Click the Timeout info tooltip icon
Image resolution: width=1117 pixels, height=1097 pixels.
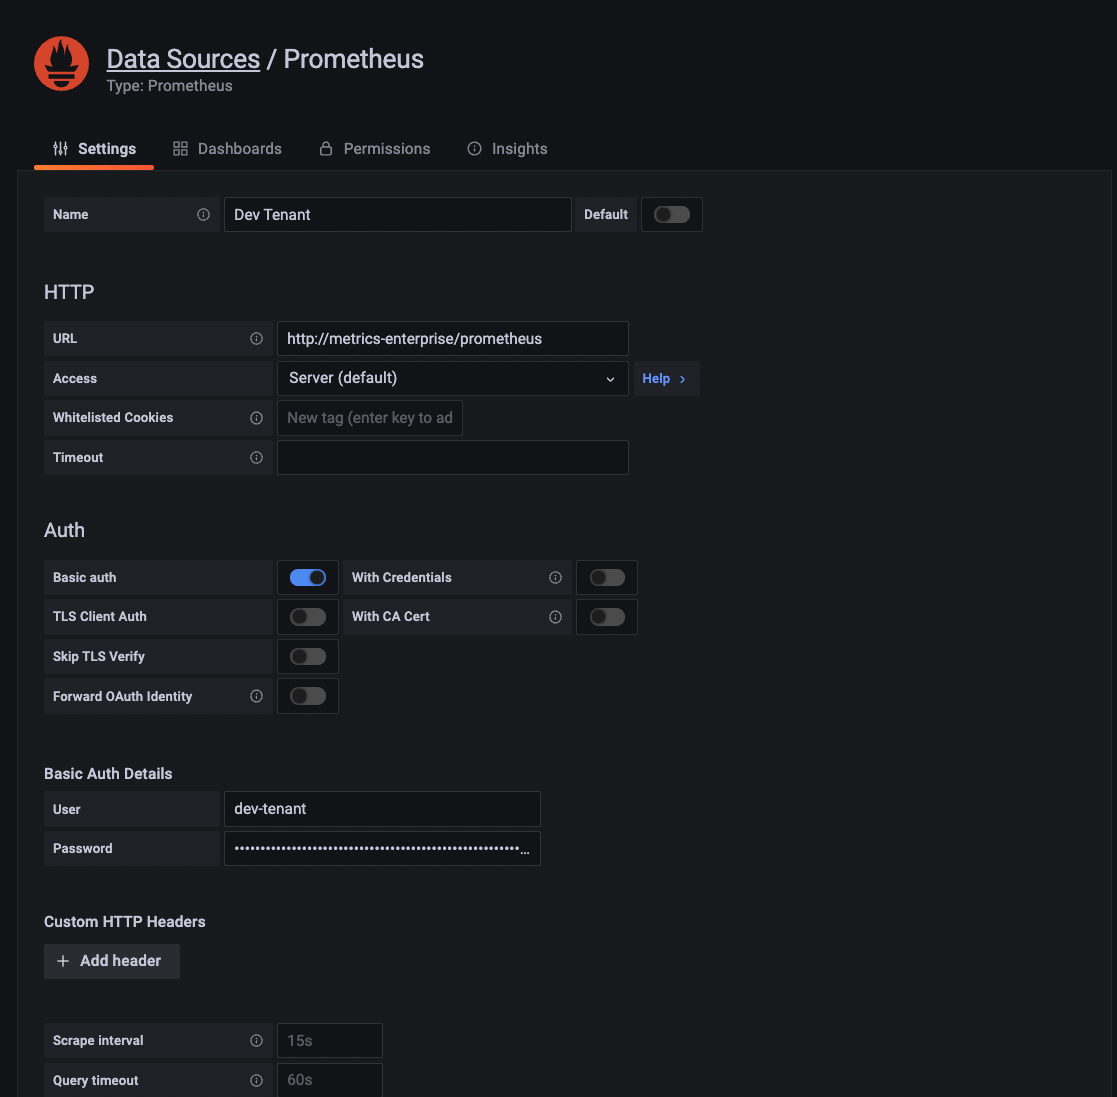257,457
